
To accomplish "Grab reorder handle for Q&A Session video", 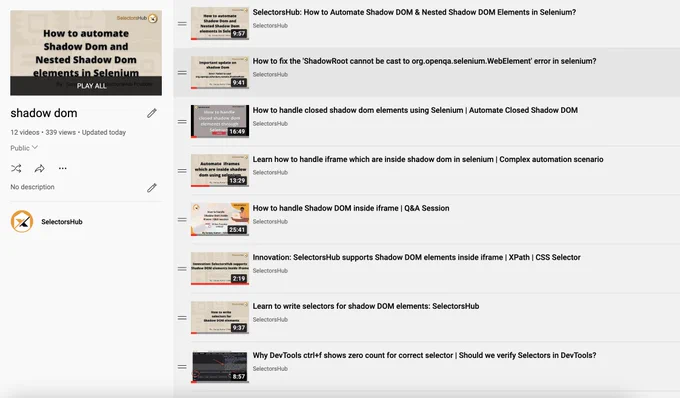I will pyautogui.click(x=182, y=219).
